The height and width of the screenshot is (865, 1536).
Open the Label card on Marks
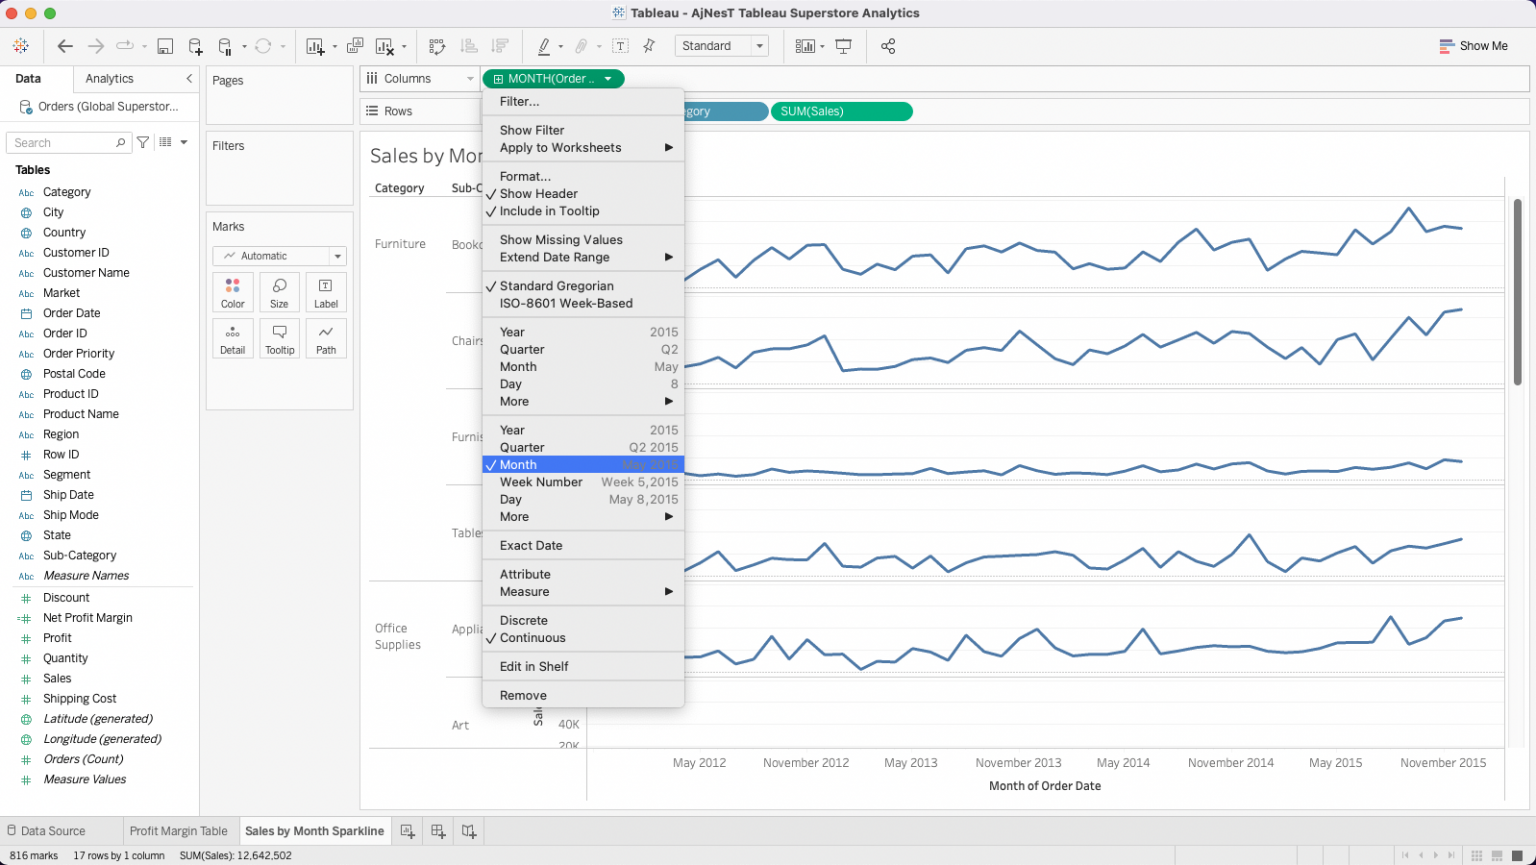(x=326, y=292)
